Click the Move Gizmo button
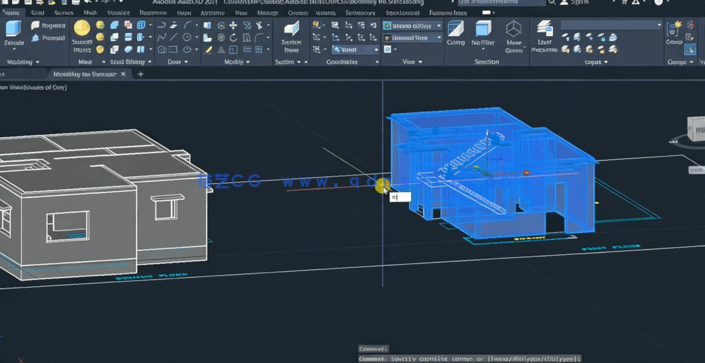705x363 pixels. coord(513,36)
